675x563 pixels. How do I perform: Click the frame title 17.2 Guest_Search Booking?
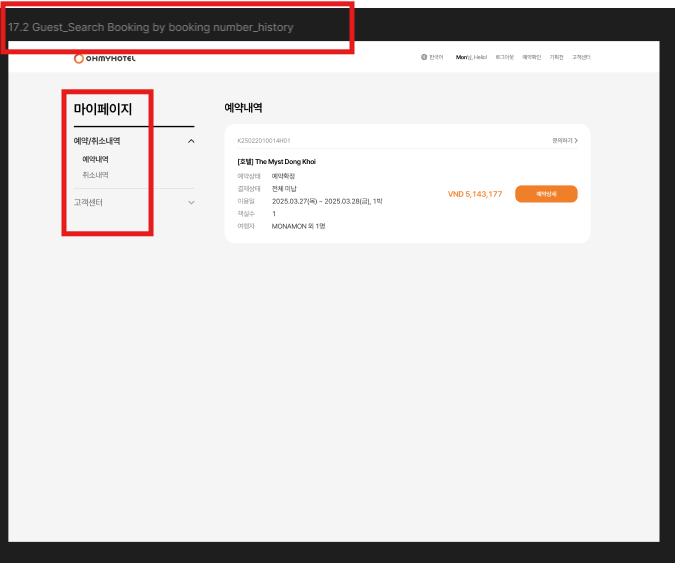coord(151,27)
